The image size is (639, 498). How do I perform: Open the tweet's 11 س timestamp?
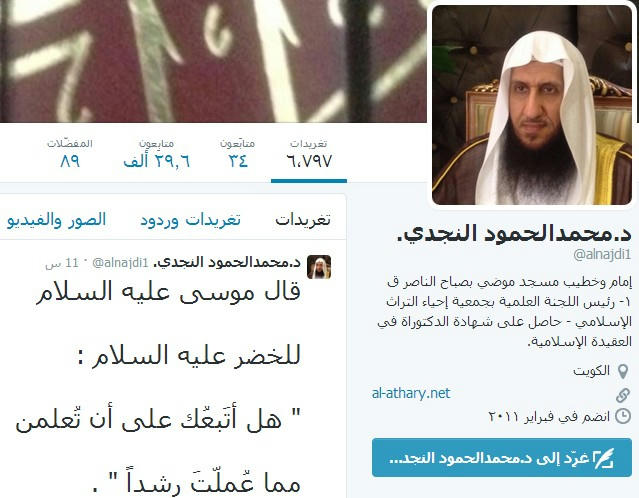tap(62, 263)
